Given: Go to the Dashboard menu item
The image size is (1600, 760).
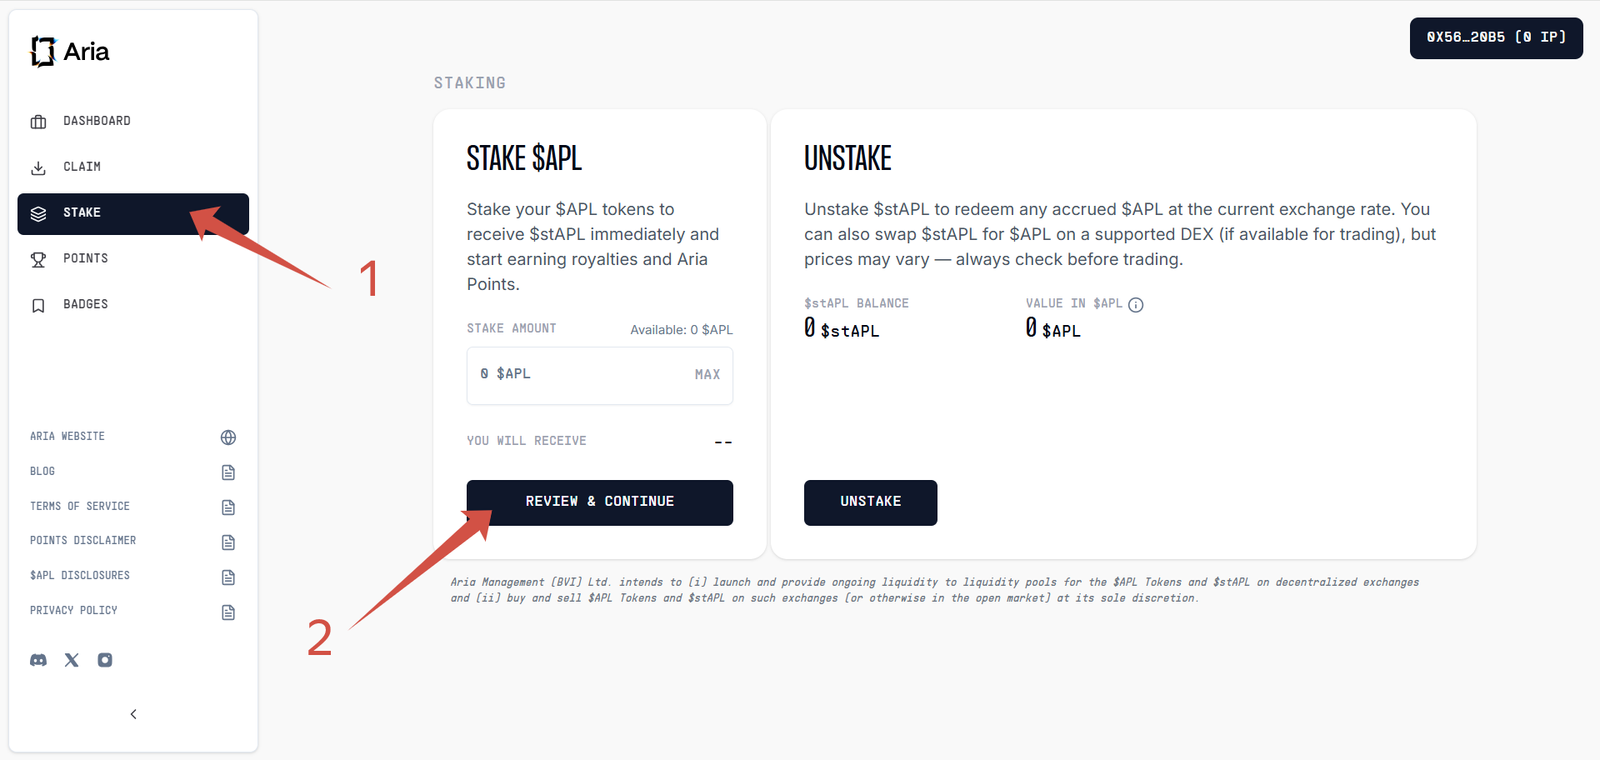Looking at the screenshot, I should (x=97, y=121).
